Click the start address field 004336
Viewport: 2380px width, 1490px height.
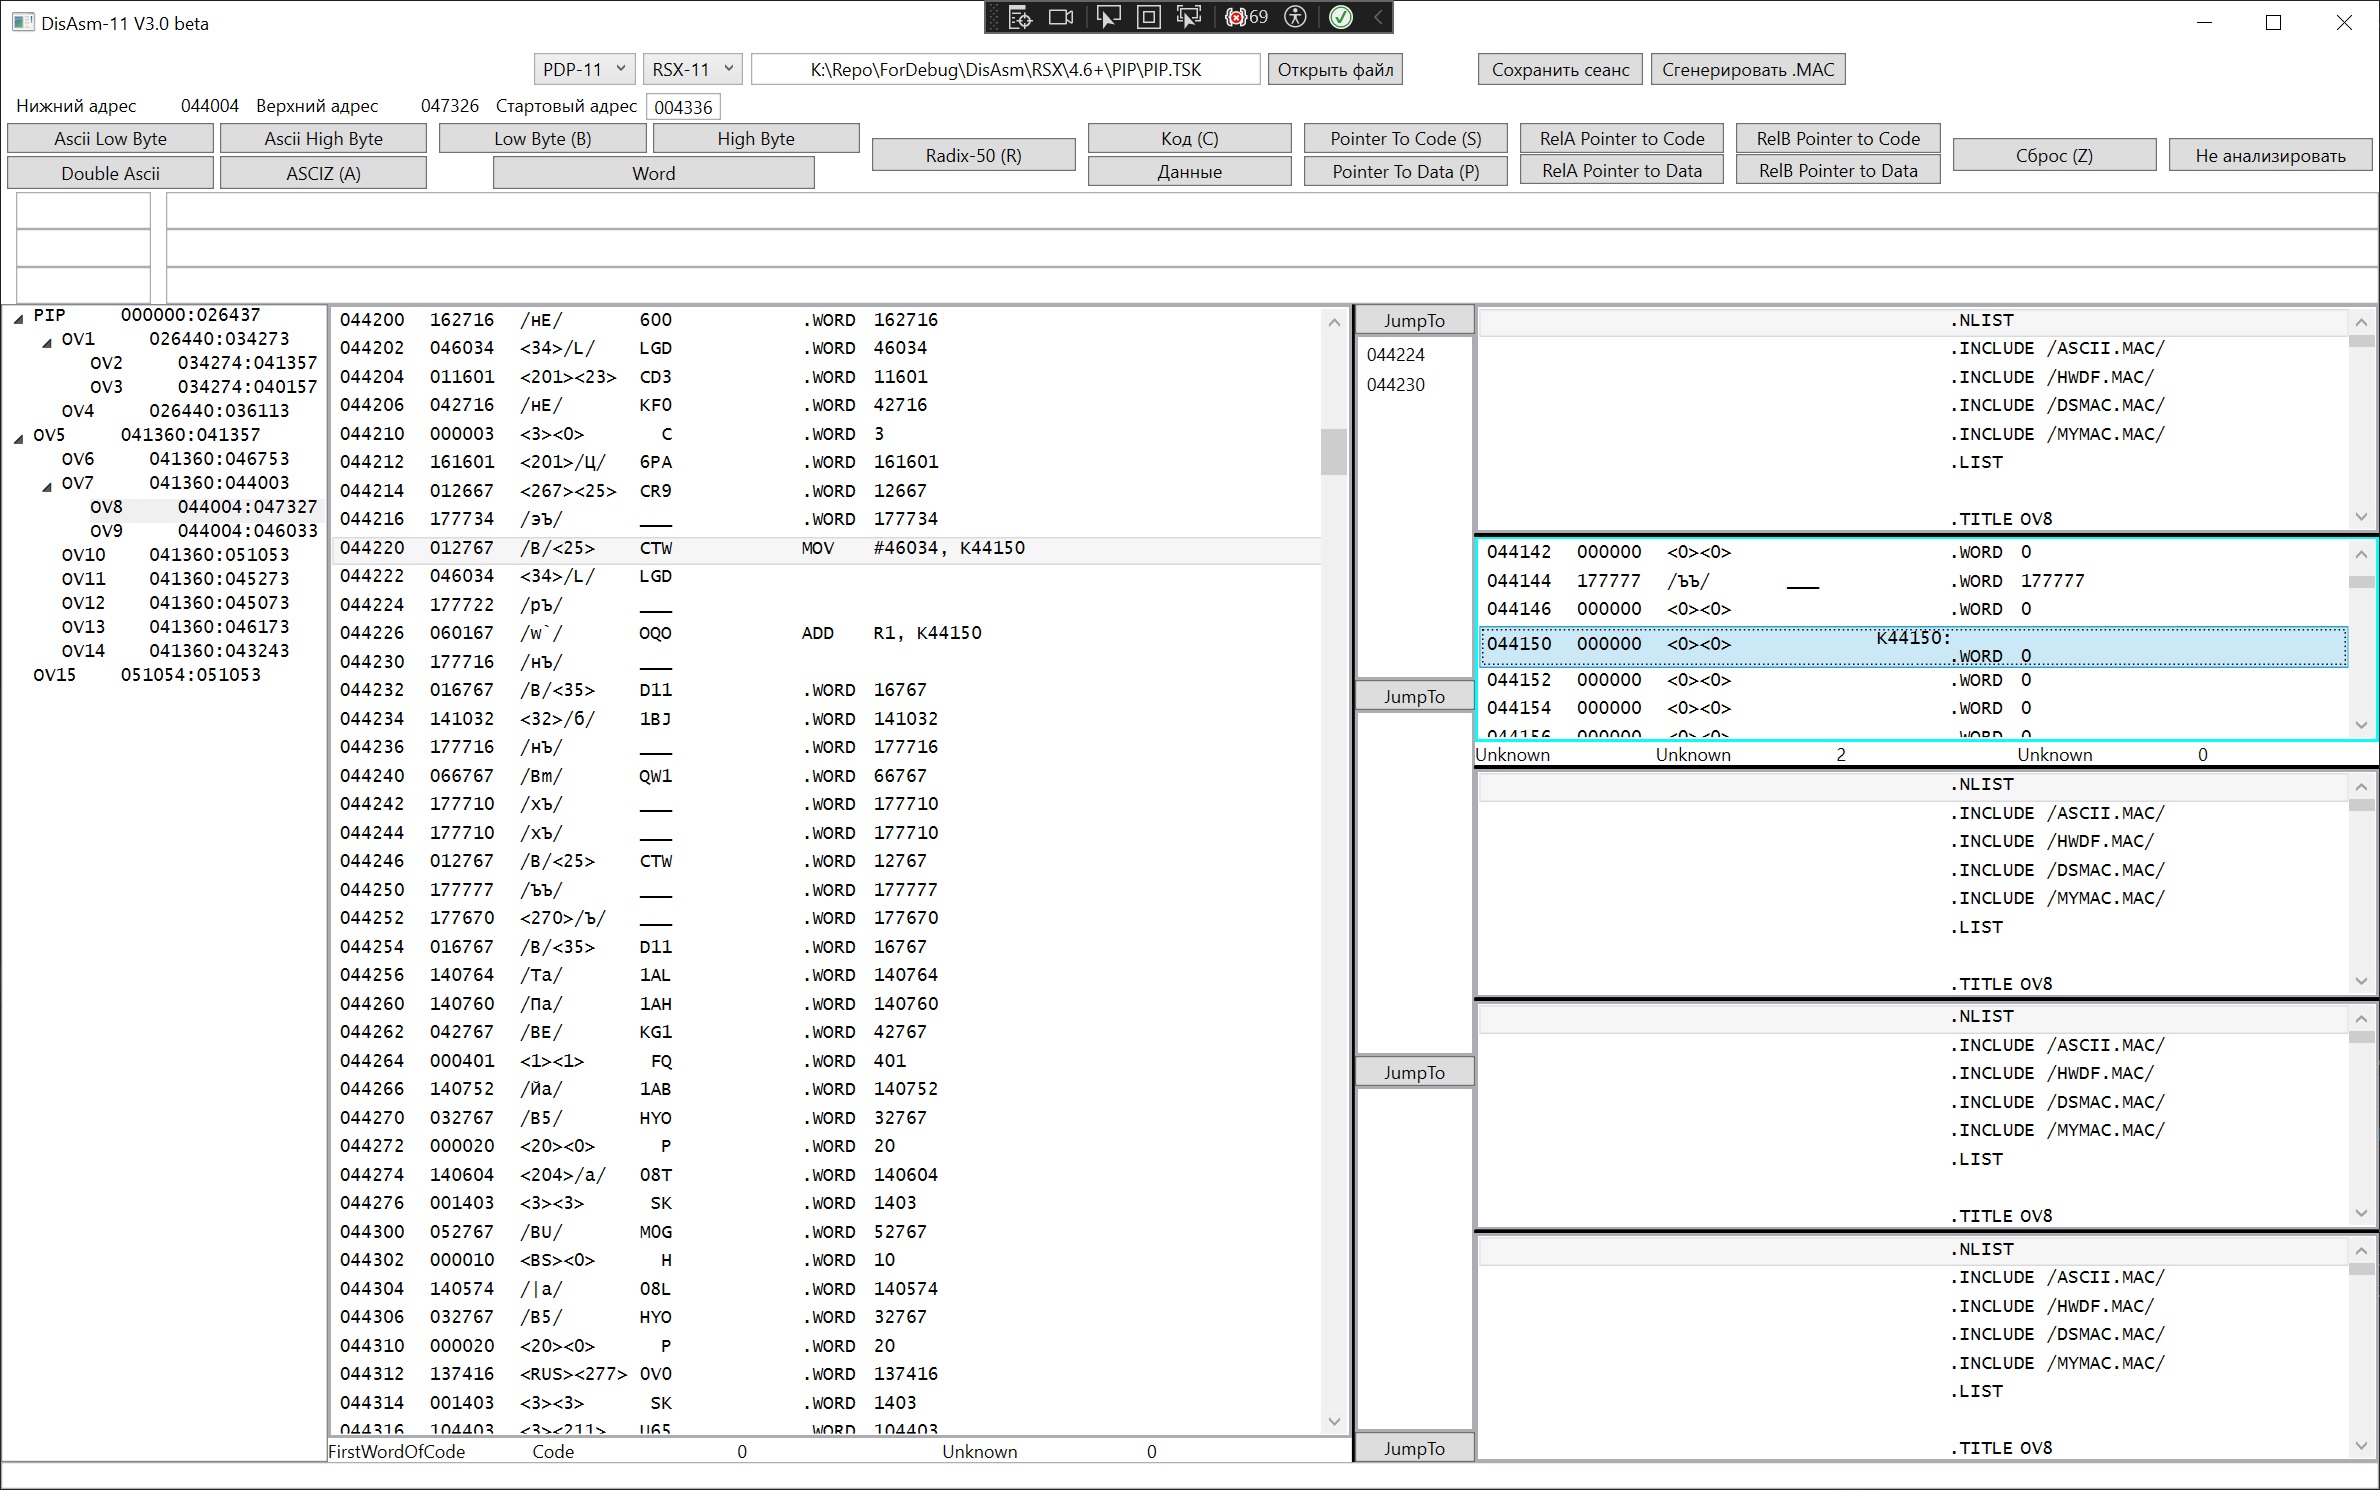point(683,107)
